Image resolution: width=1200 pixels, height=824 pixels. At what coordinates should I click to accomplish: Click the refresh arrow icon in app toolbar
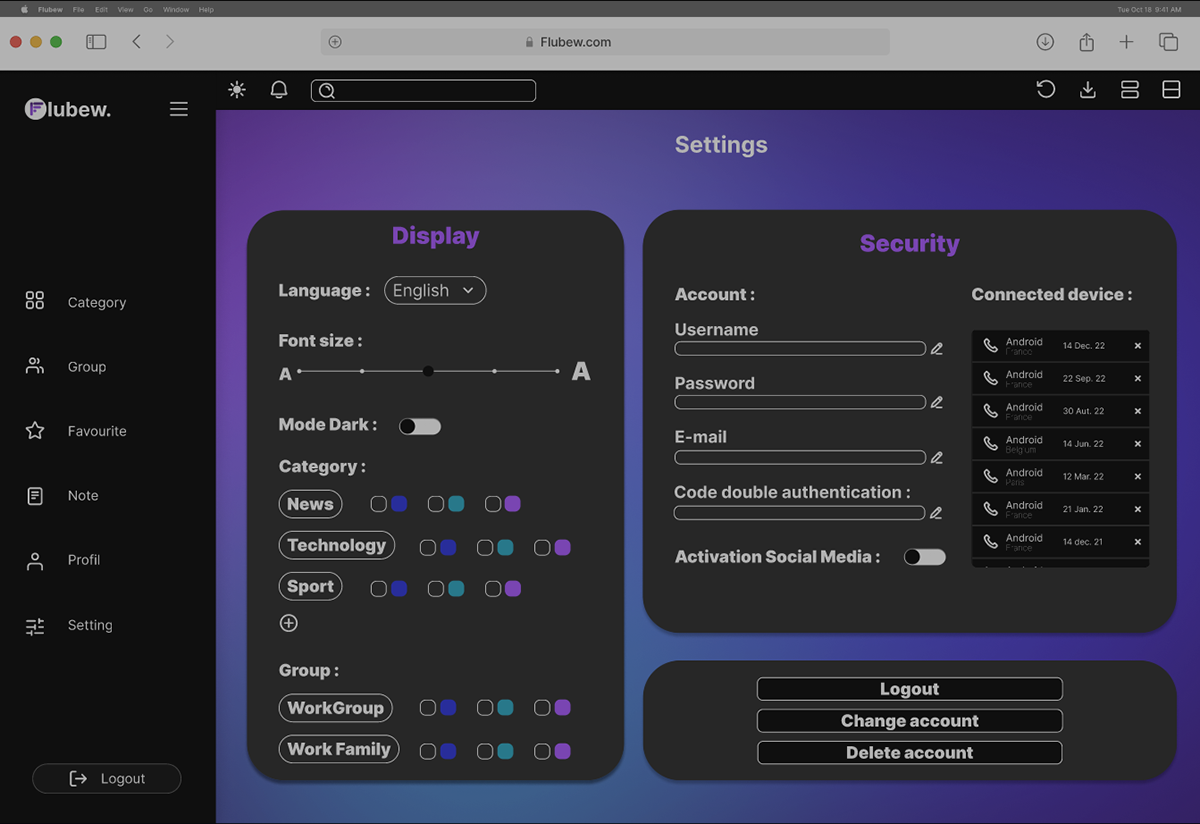1046,89
